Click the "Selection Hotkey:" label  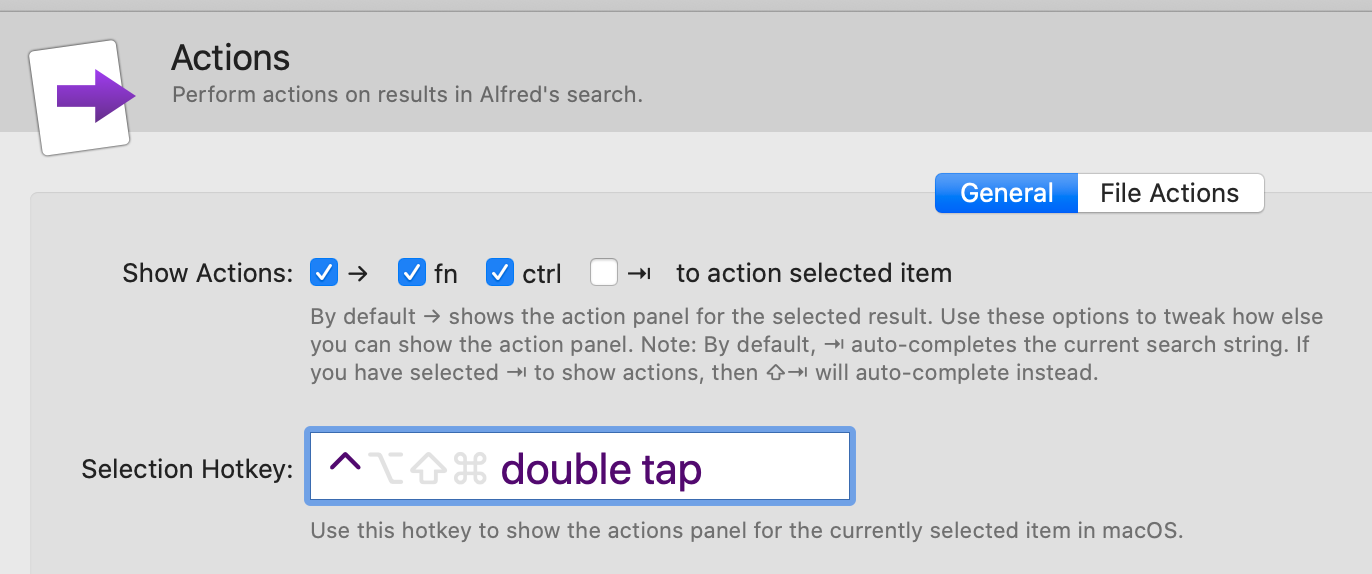[x=187, y=469]
